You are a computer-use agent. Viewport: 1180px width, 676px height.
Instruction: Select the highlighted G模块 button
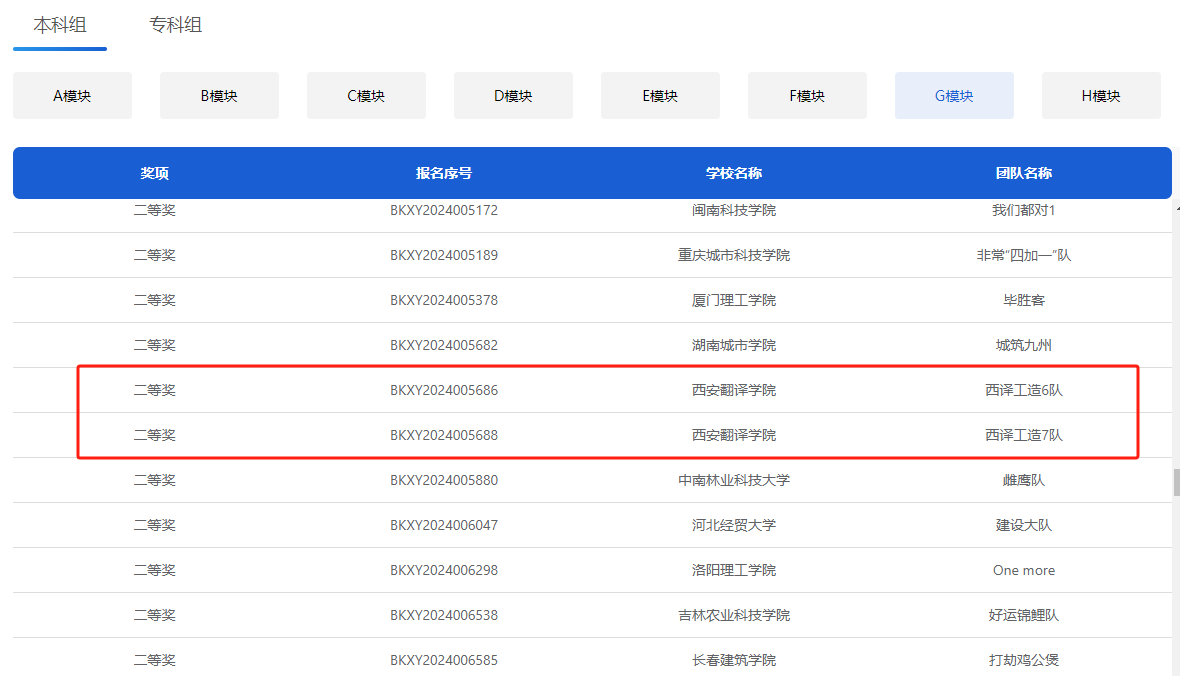(954, 96)
